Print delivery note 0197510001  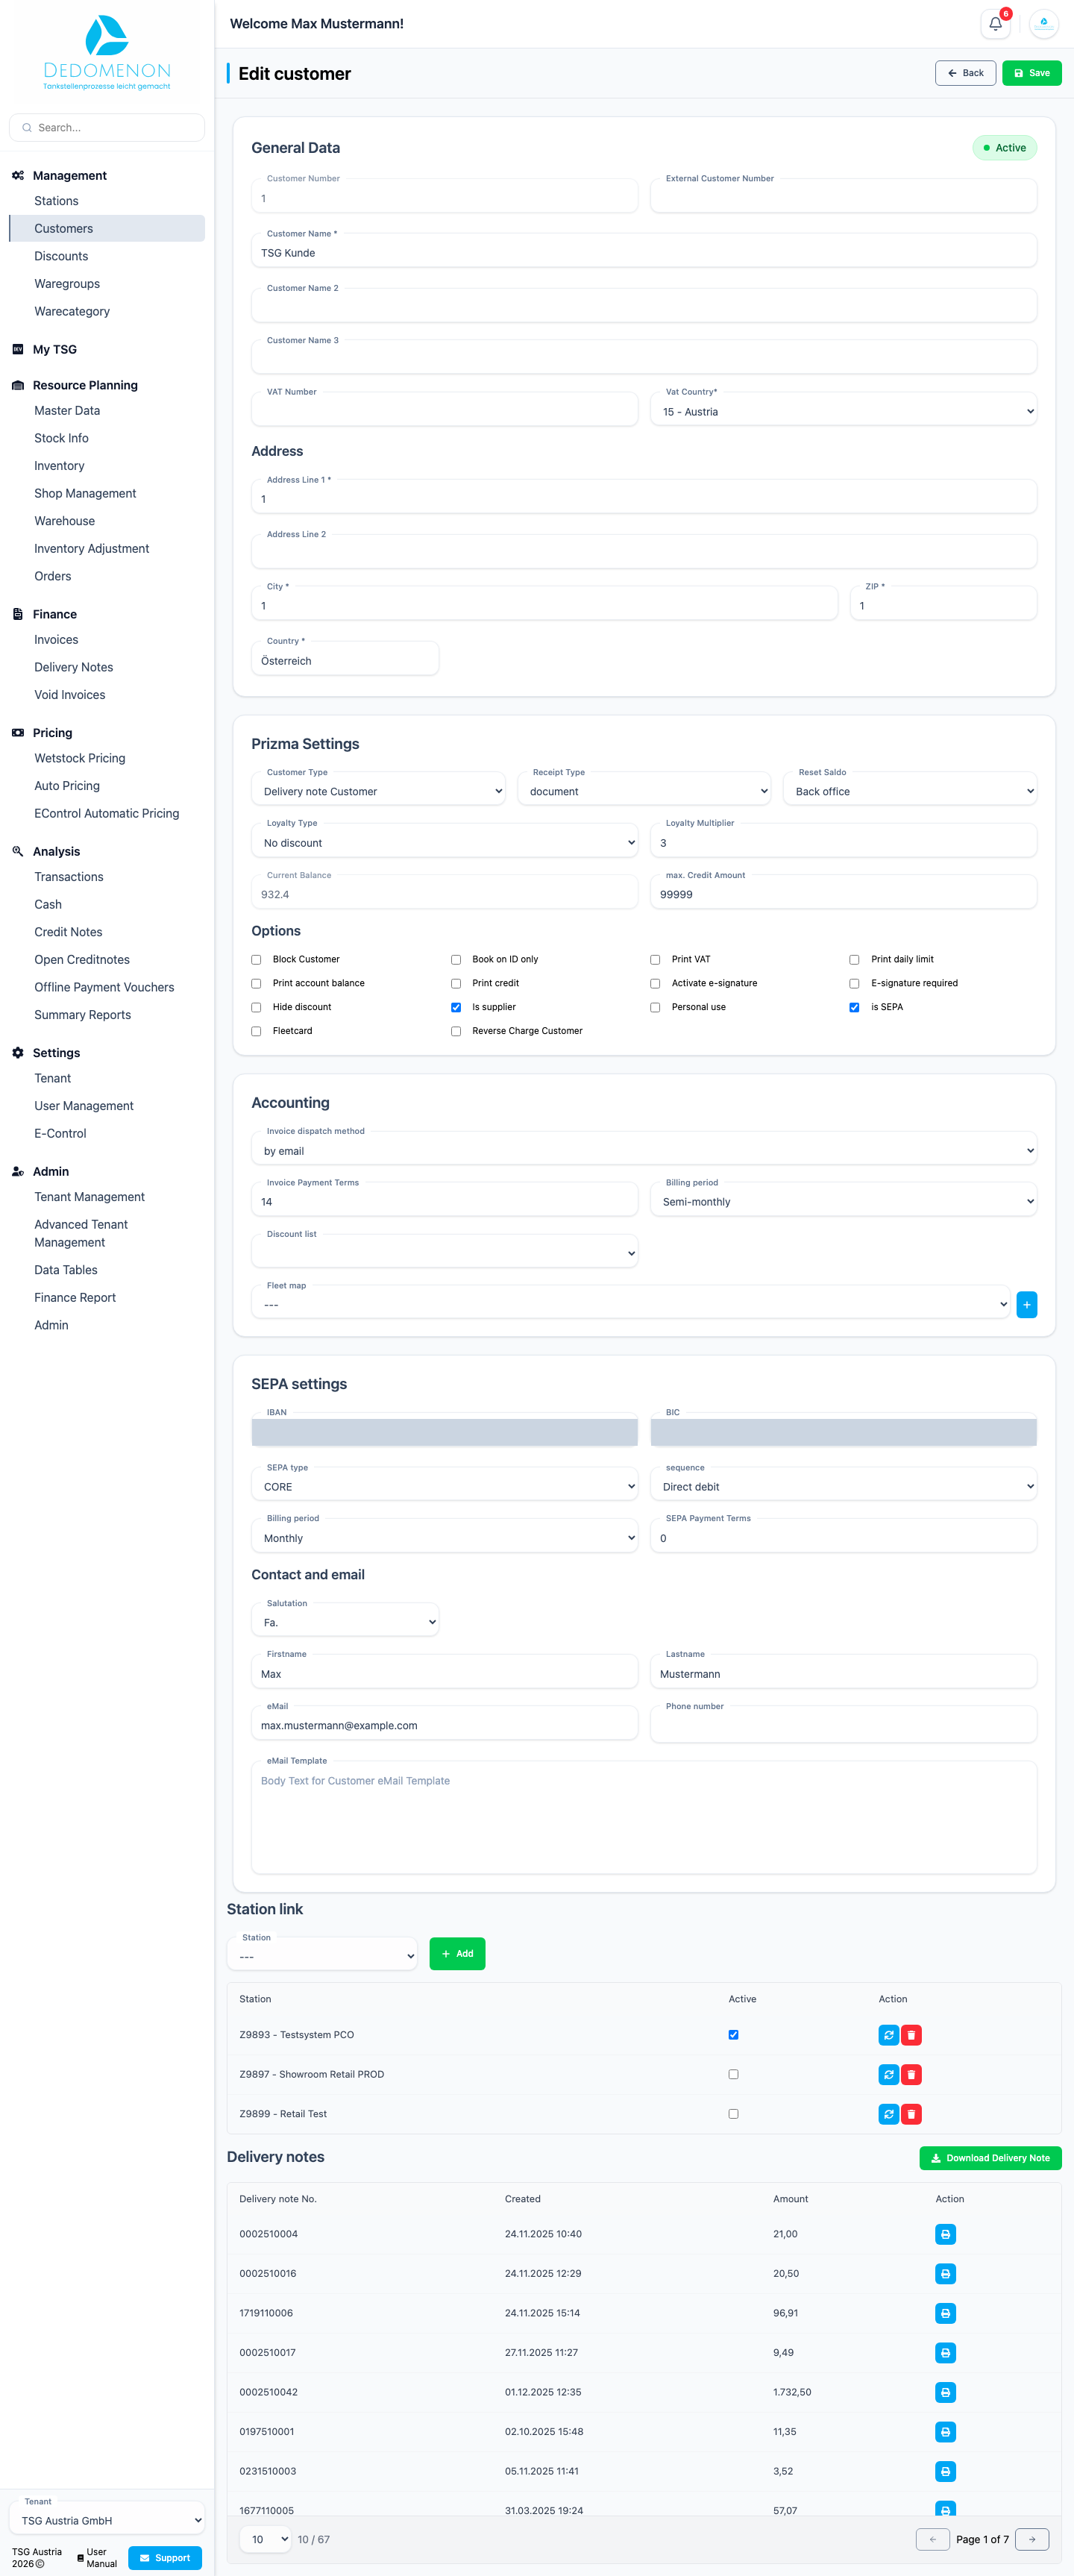tap(945, 2432)
